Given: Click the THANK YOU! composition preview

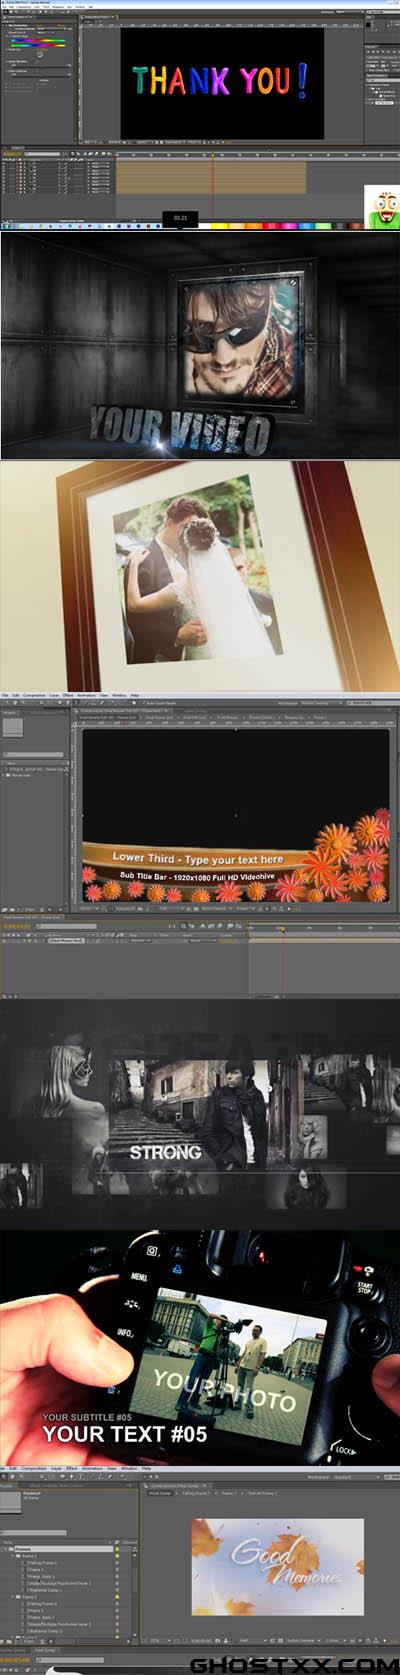Looking at the screenshot, I should (x=222, y=83).
